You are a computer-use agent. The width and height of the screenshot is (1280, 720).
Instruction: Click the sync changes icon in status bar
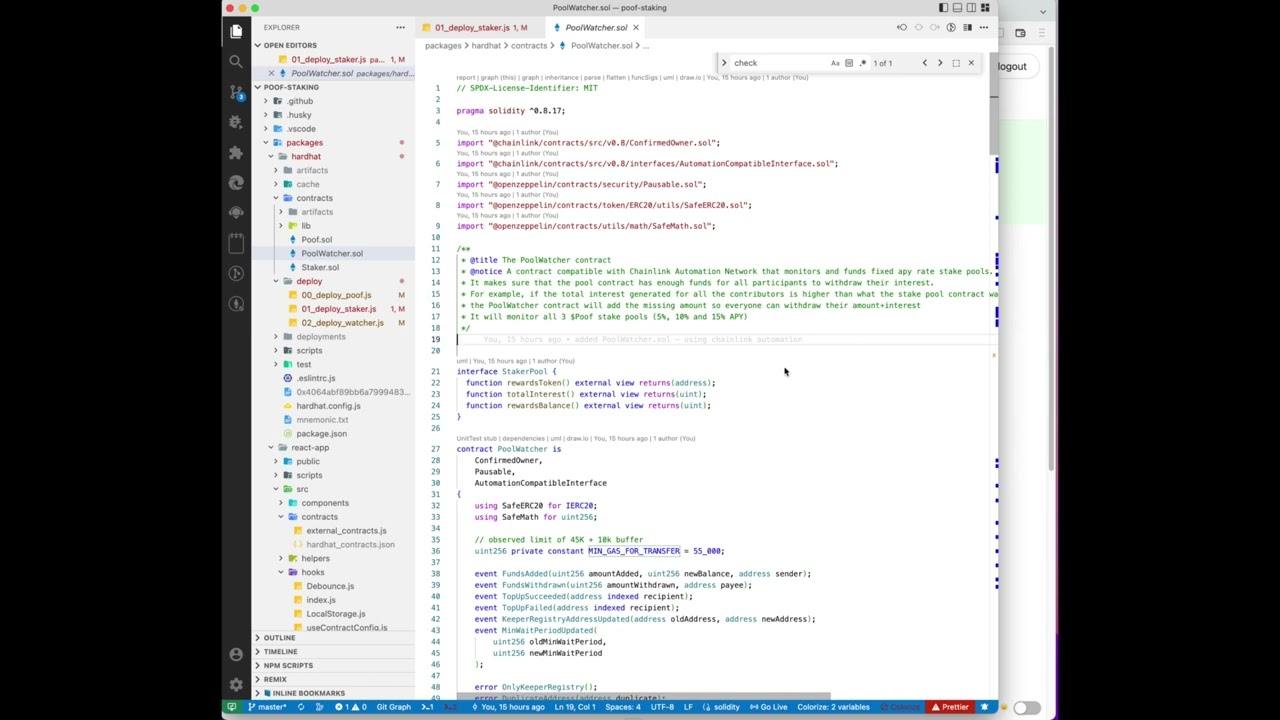(300, 707)
